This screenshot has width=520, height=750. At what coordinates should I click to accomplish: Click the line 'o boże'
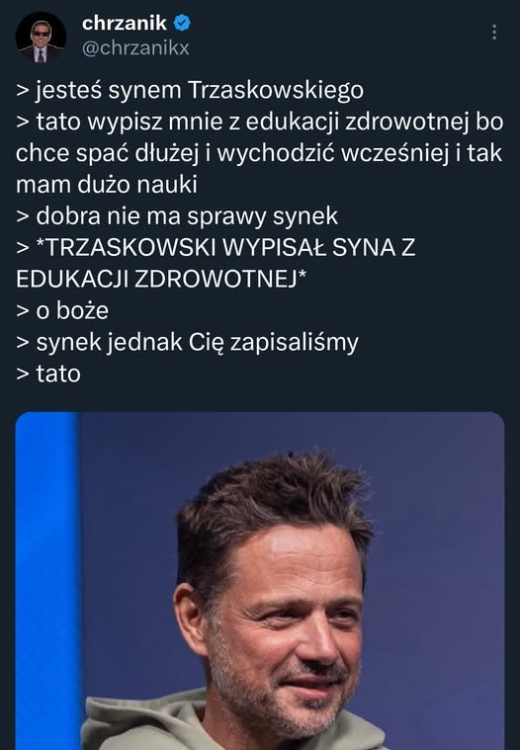[x=62, y=311]
